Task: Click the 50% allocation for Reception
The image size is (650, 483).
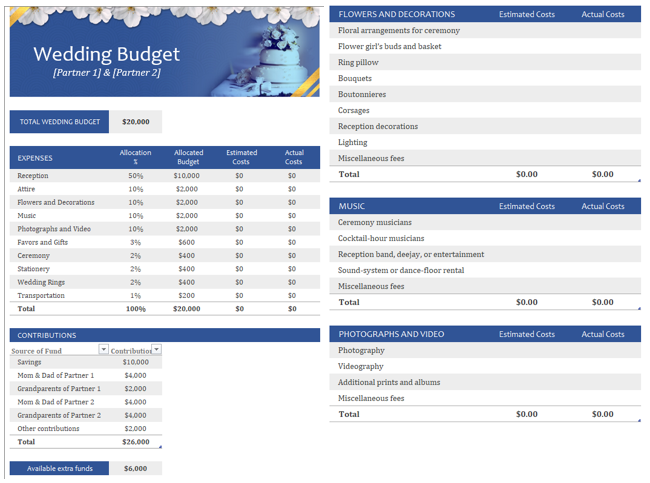Action: pyautogui.click(x=136, y=175)
